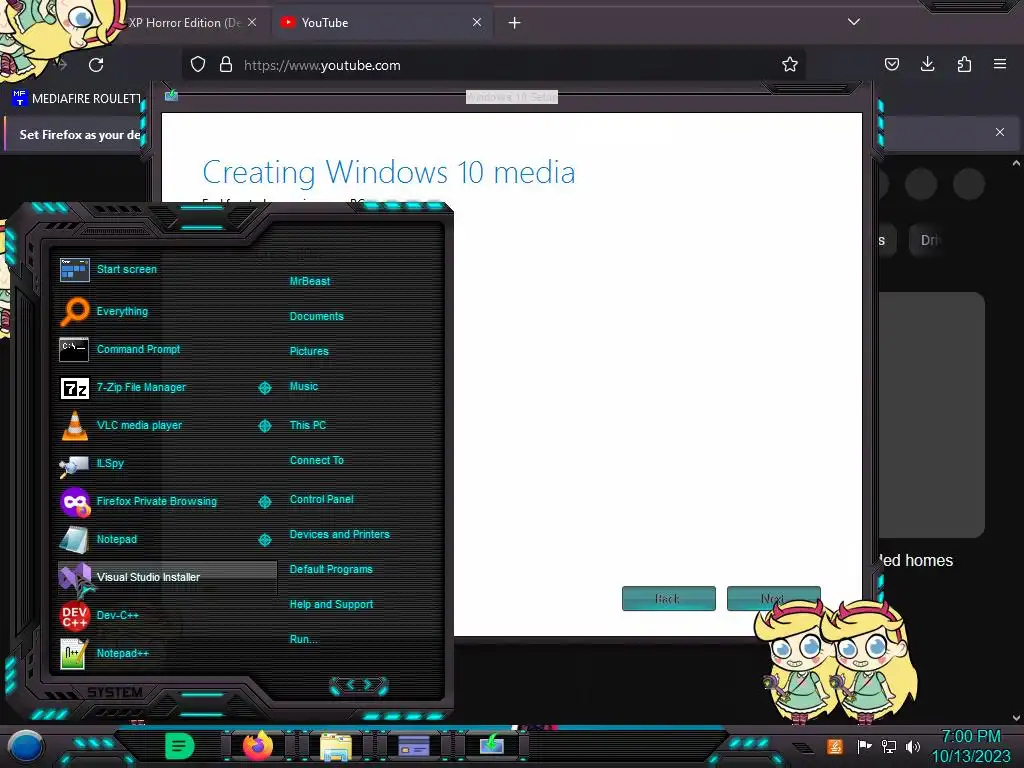1024x768 pixels.
Task: Open This PC
Action: (x=308, y=425)
